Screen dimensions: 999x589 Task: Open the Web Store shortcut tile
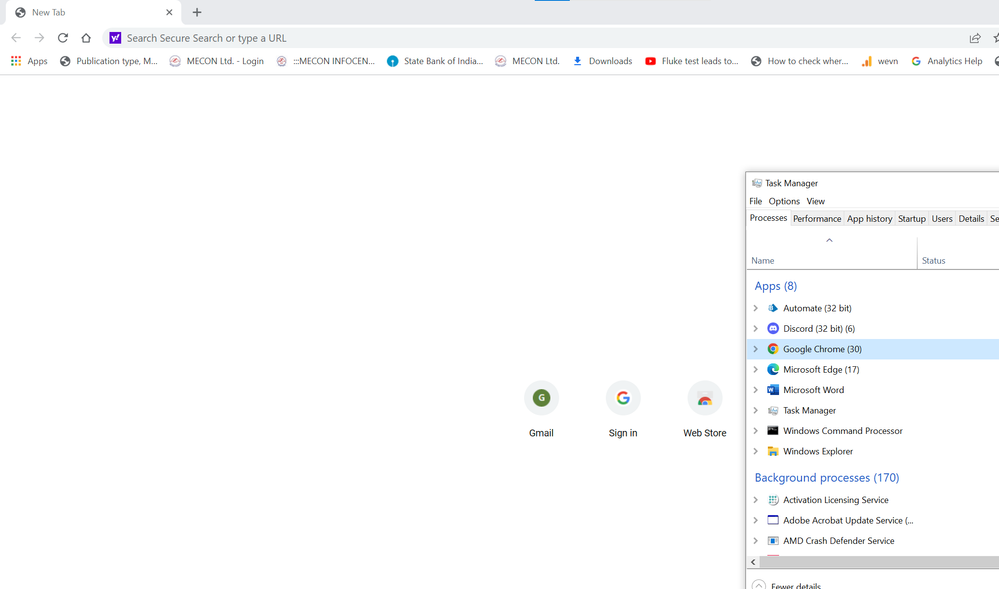[705, 410]
